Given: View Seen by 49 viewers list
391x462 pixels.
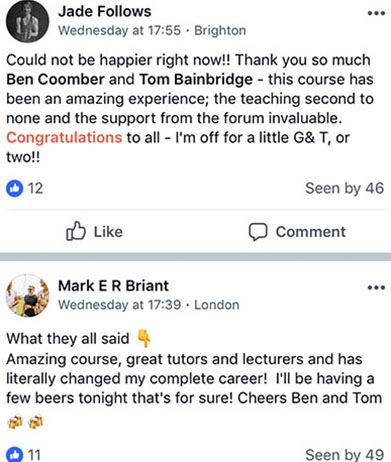Looking at the screenshot, I should [345, 455].
